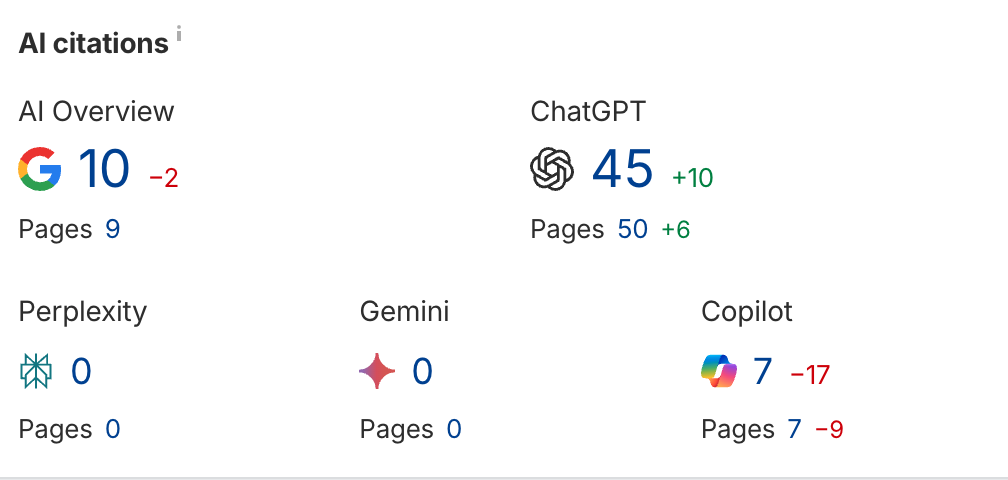Open Copilot citations count 7
The width and height of the screenshot is (1008, 480).
coord(763,372)
